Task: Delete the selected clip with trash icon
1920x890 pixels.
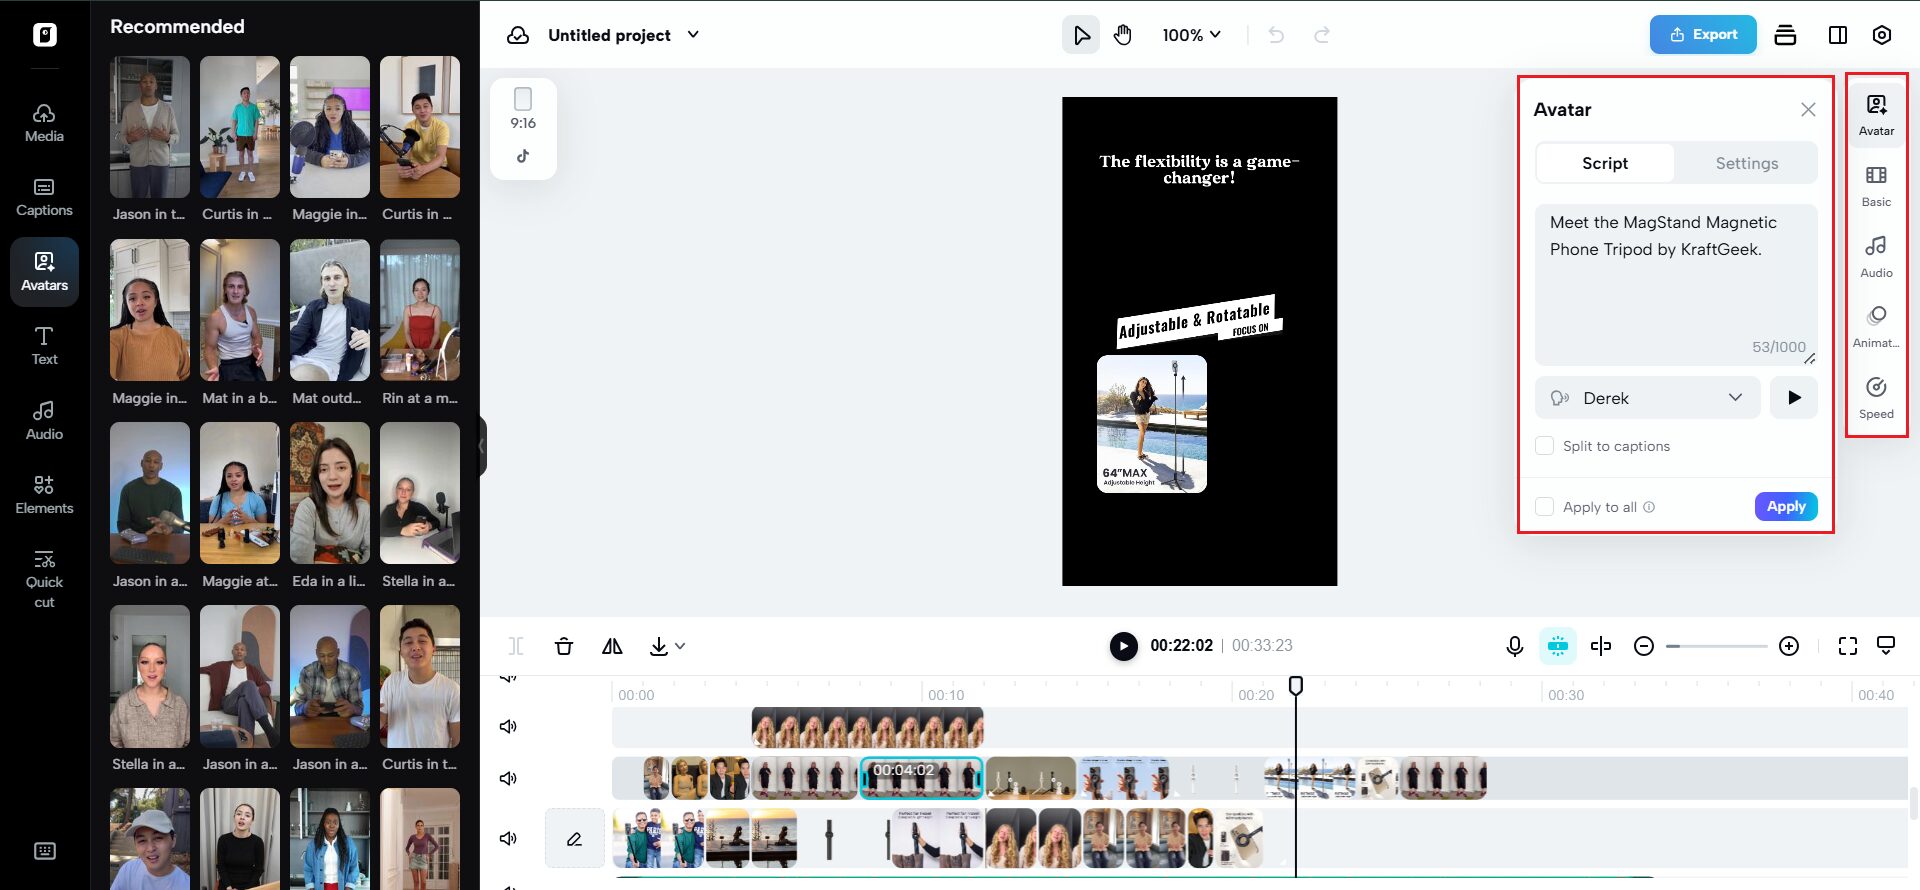Action: [x=564, y=646]
